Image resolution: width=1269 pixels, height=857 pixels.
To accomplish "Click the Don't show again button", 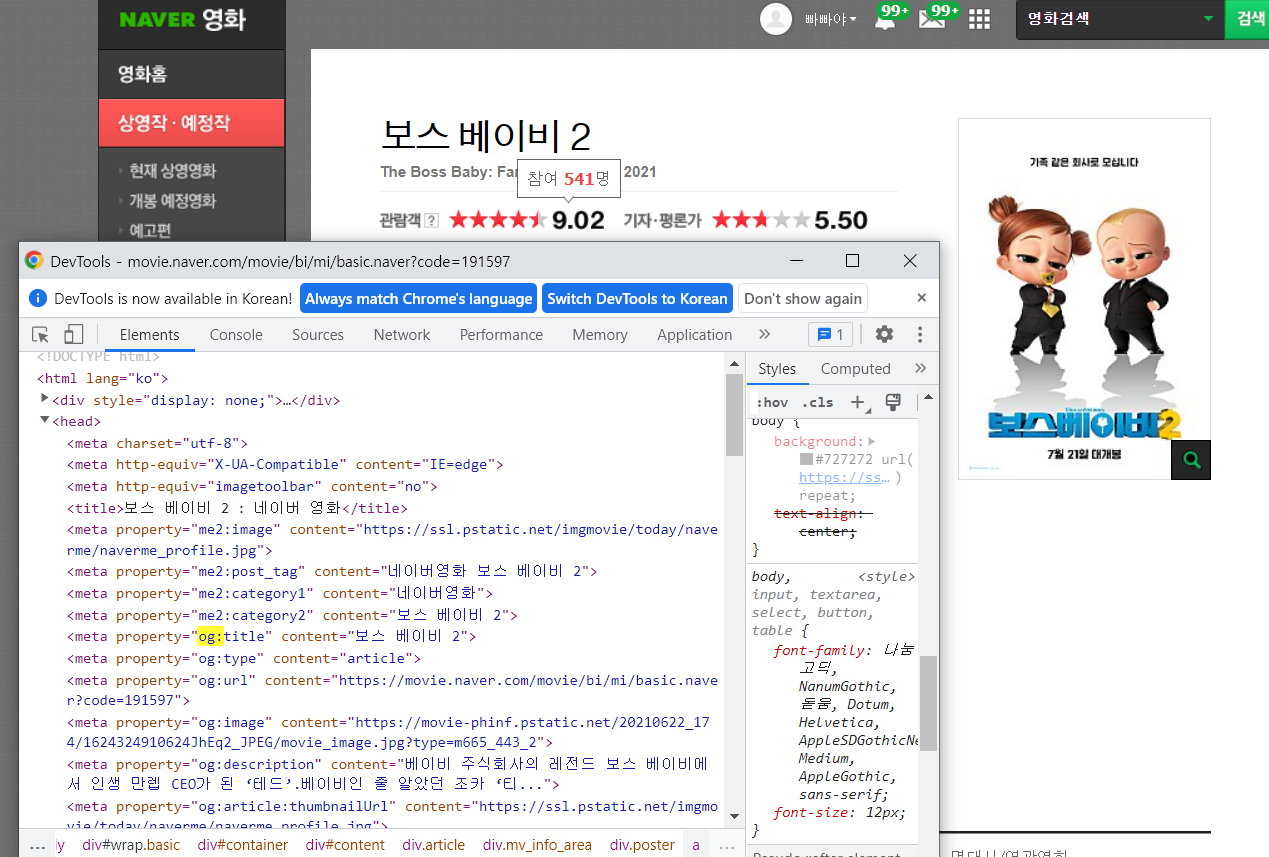I will point(803,298).
